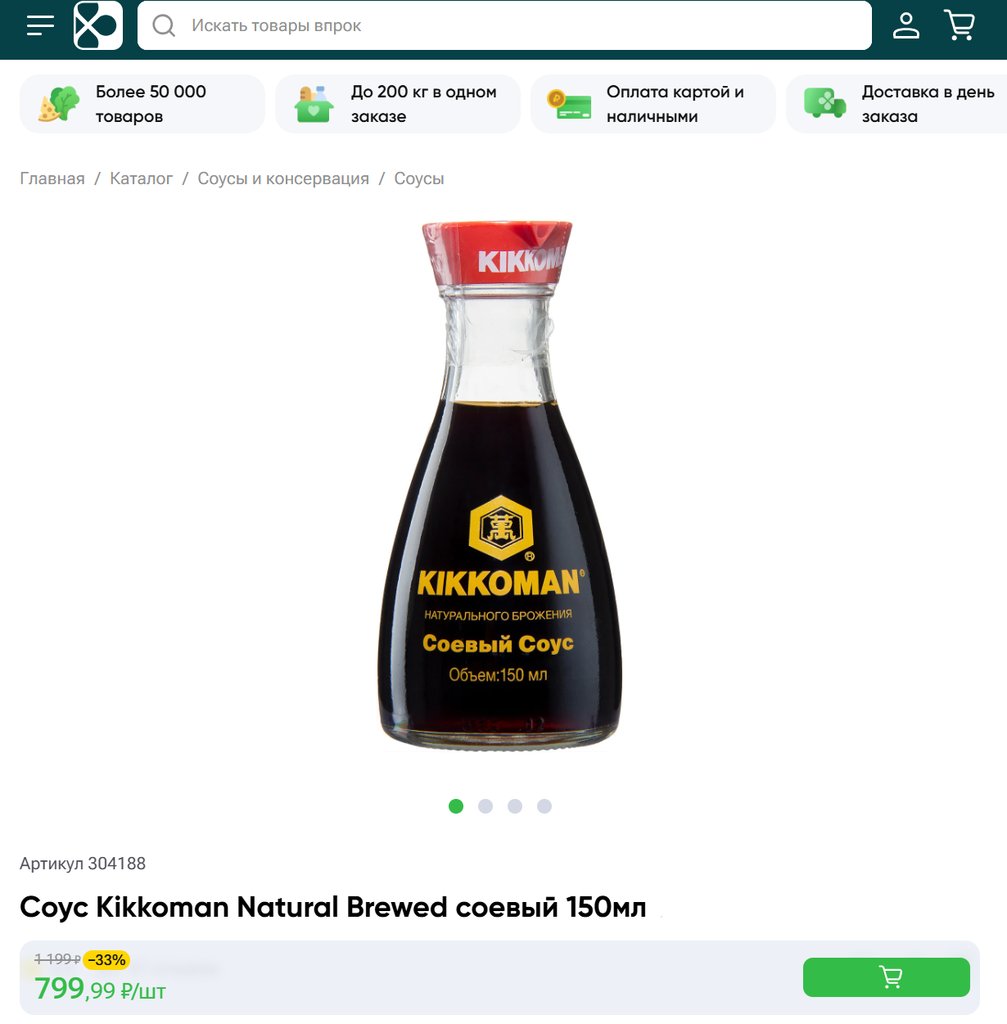
Task: Open "Соусы и консервация" breadcrumb
Action: coord(283,178)
